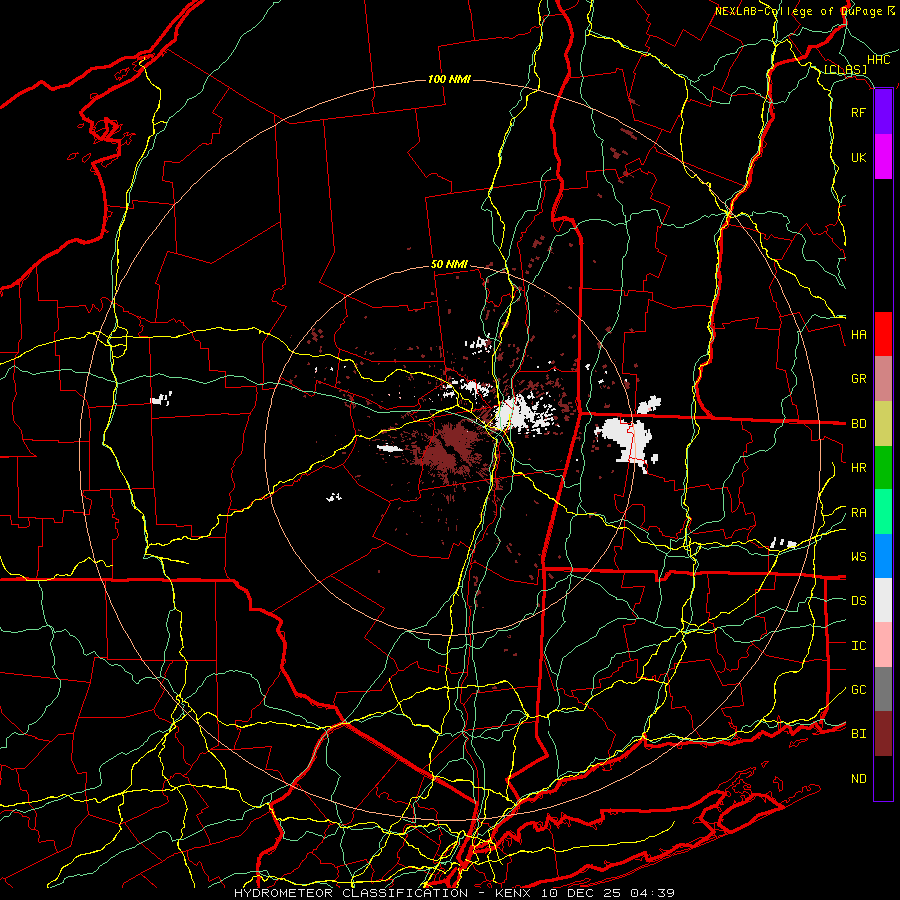Click the UK legend label

point(858,157)
